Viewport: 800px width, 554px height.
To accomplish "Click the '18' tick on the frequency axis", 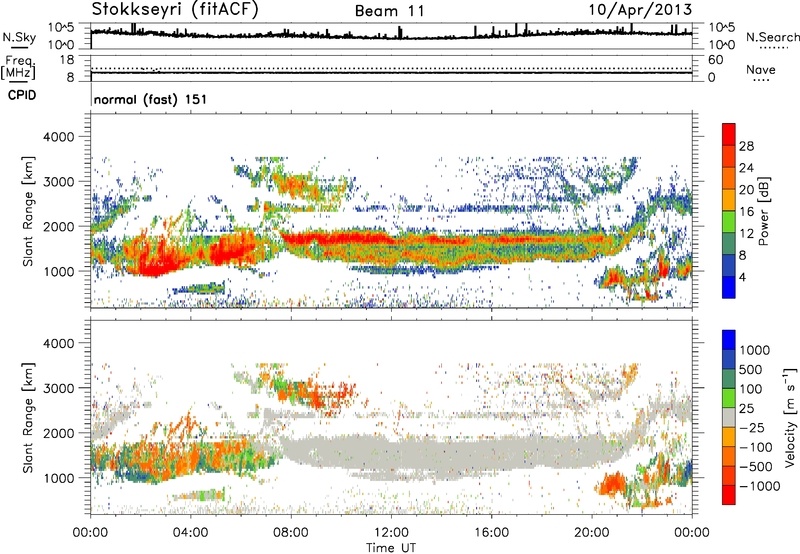I will 67,60.
